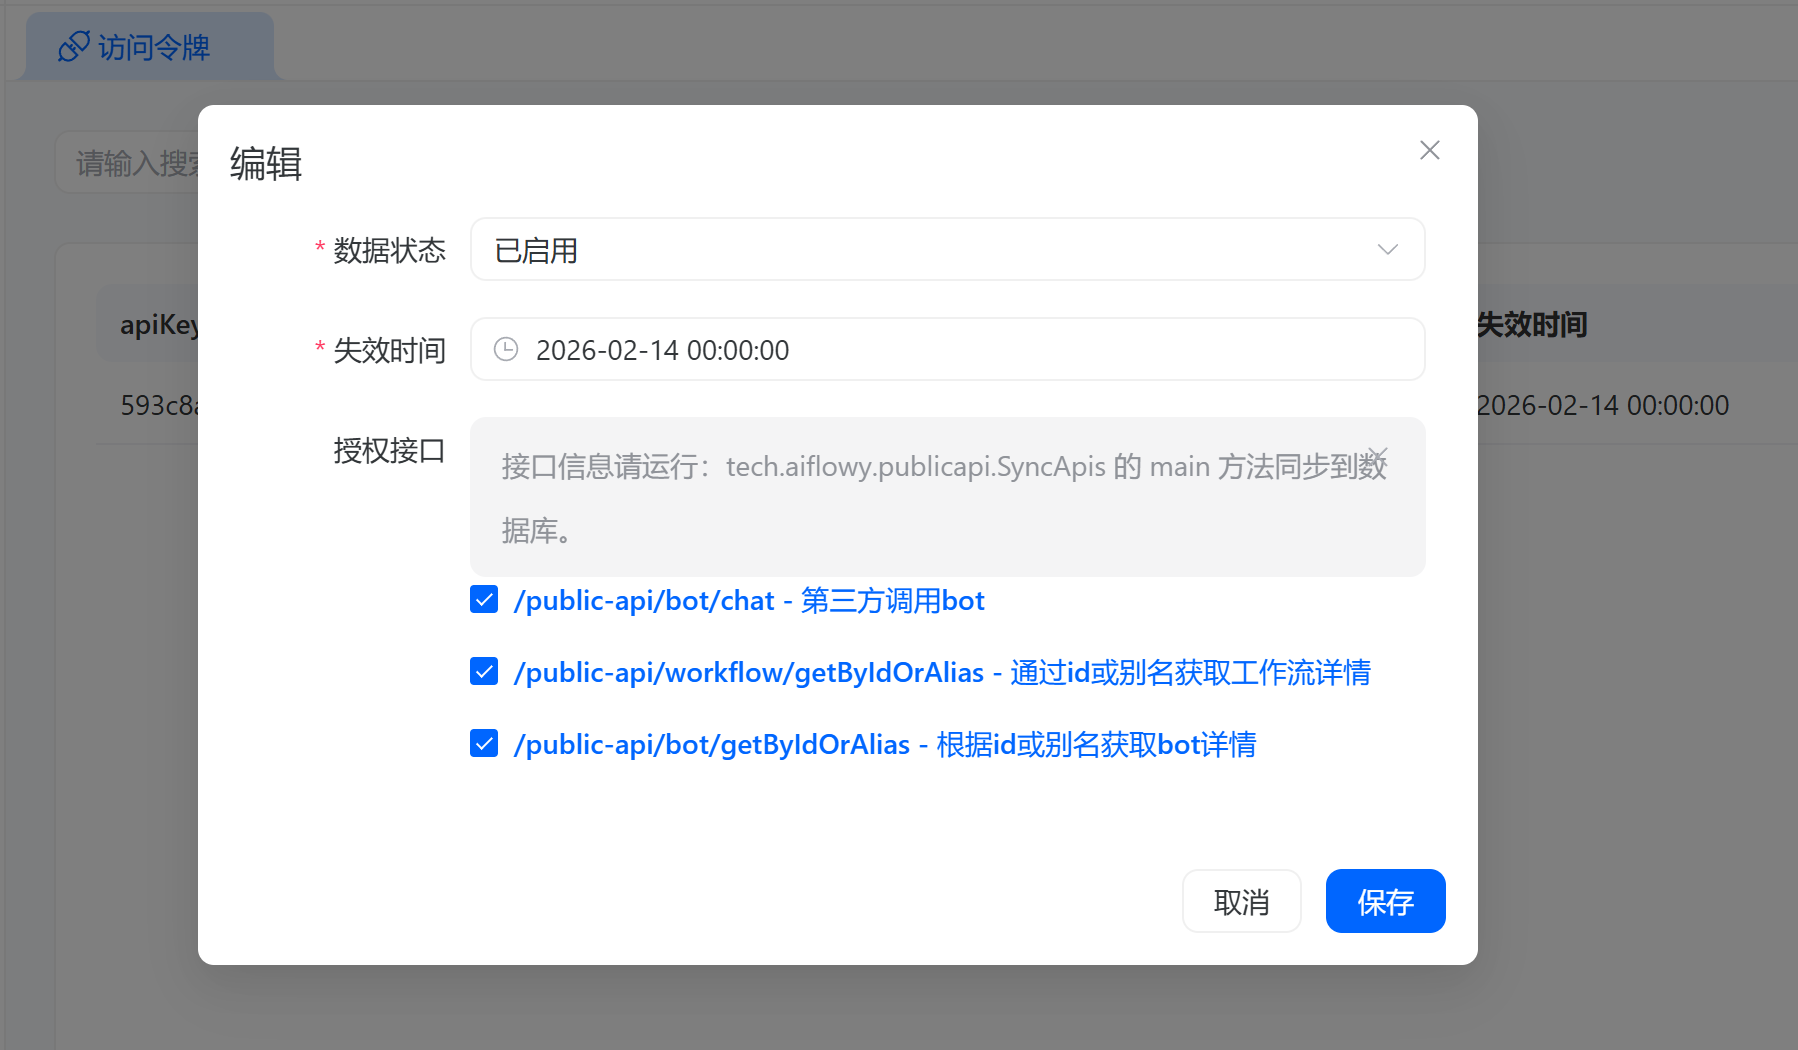Viewport: 1798px width, 1050px height.
Task: Close the 编辑 dialog with the X
Action: 1429,150
